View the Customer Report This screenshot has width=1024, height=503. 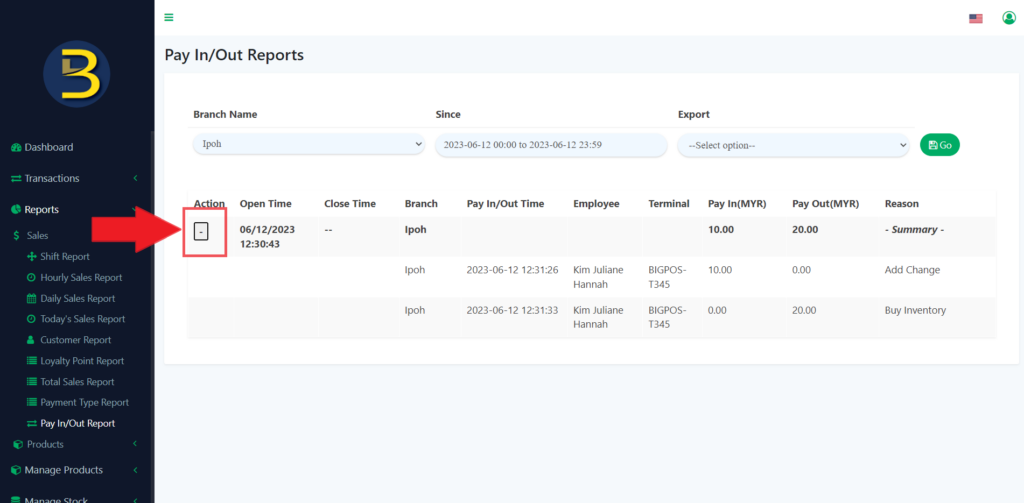(75, 340)
